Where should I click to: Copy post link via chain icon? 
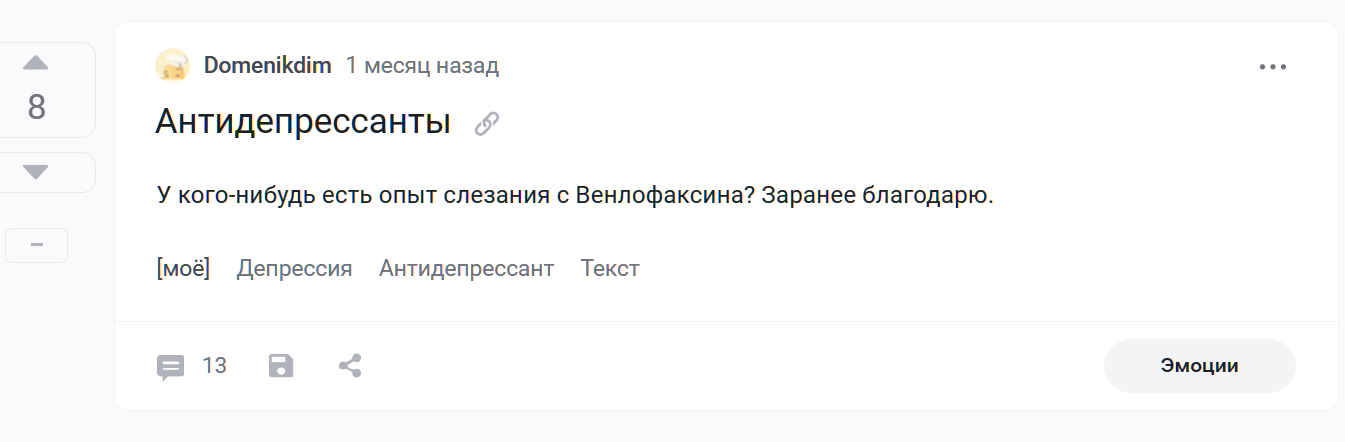coord(487,124)
